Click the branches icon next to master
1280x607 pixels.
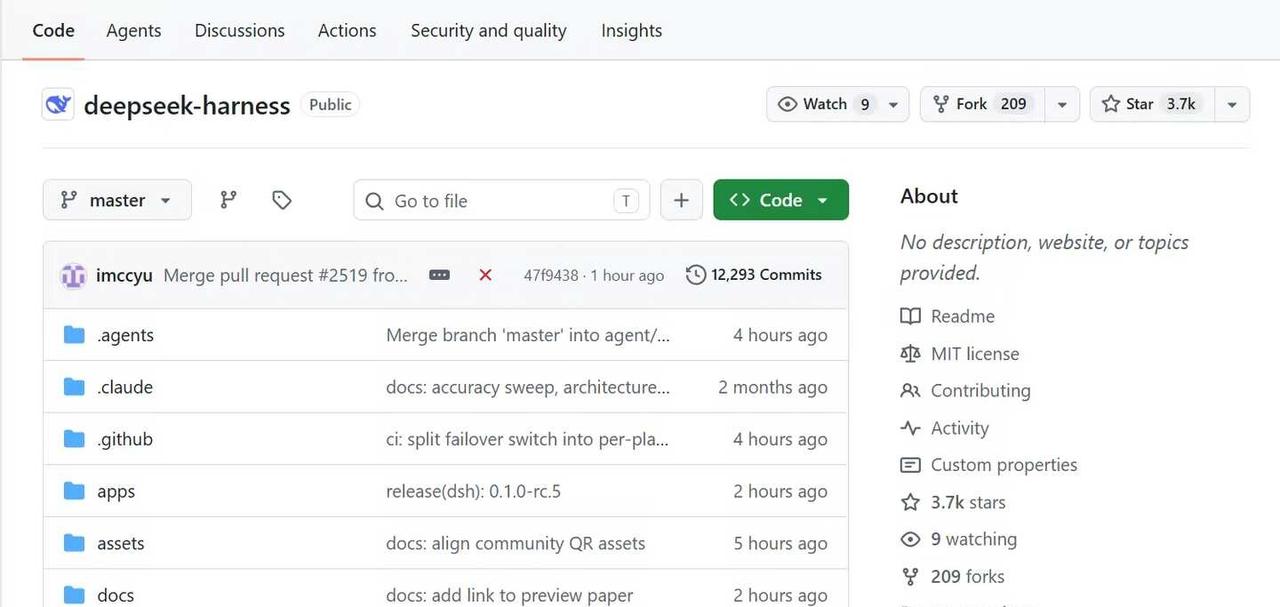[x=229, y=200]
